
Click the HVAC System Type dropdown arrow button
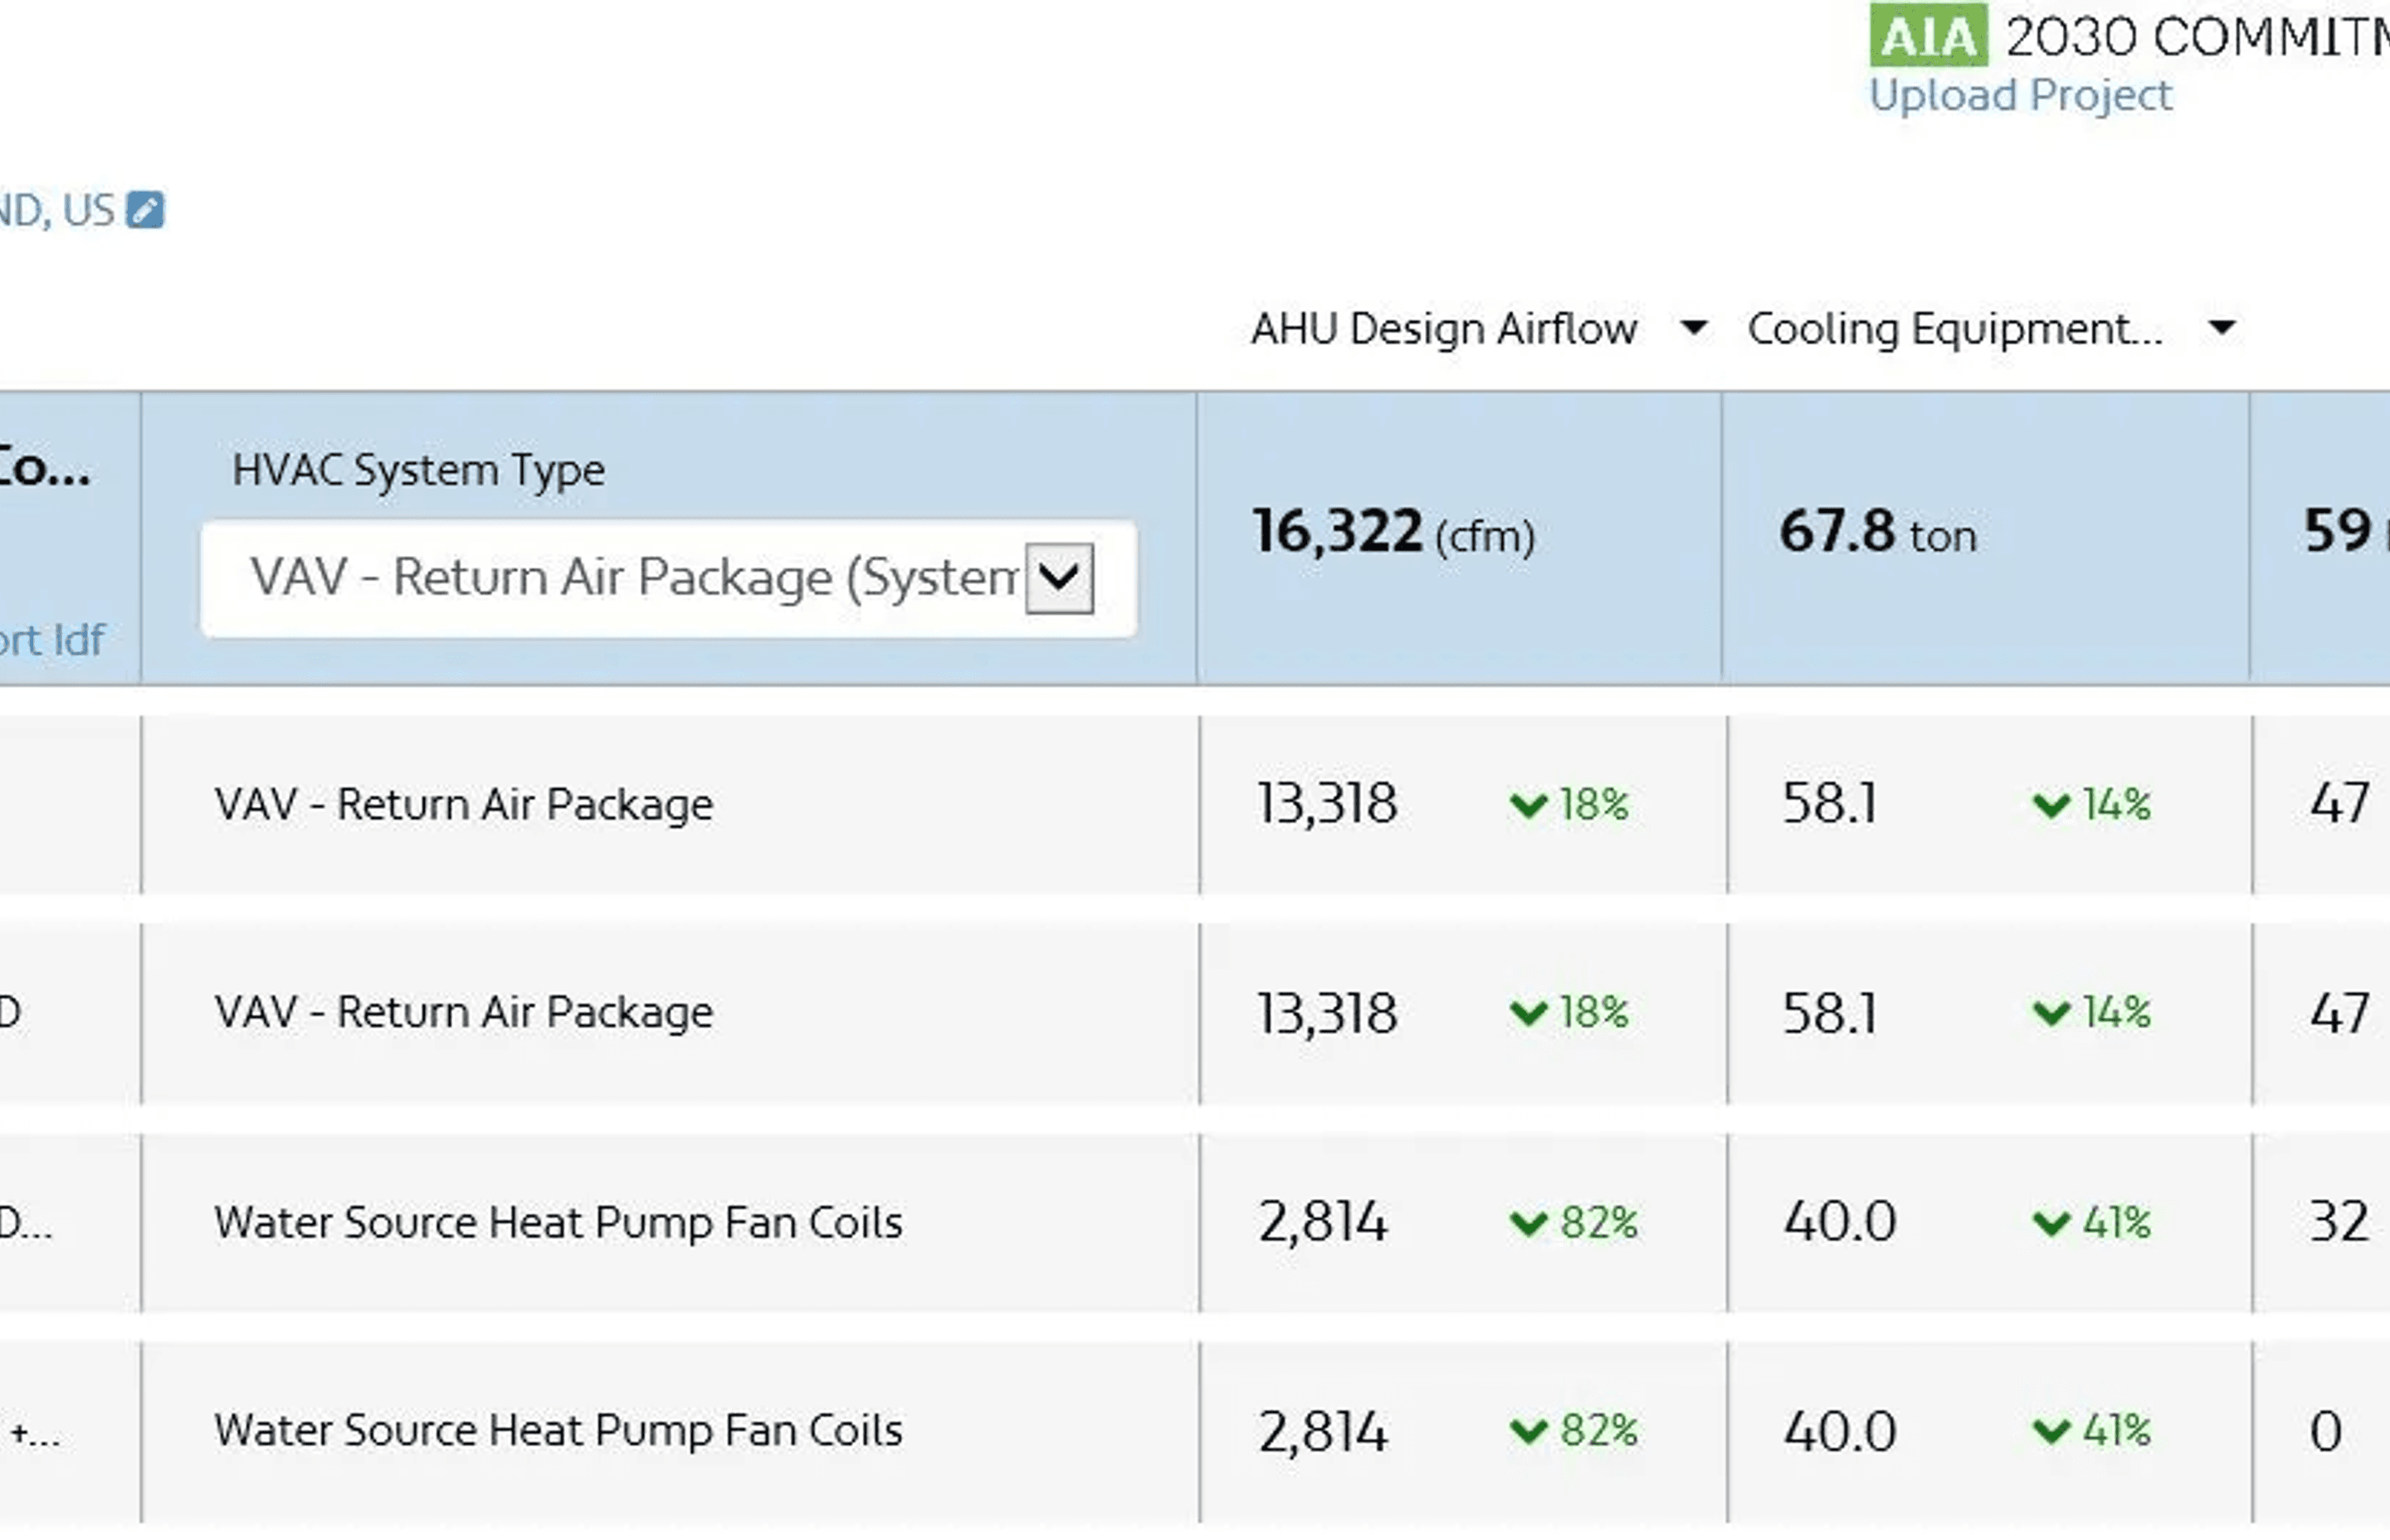click(x=1059, y=578)
